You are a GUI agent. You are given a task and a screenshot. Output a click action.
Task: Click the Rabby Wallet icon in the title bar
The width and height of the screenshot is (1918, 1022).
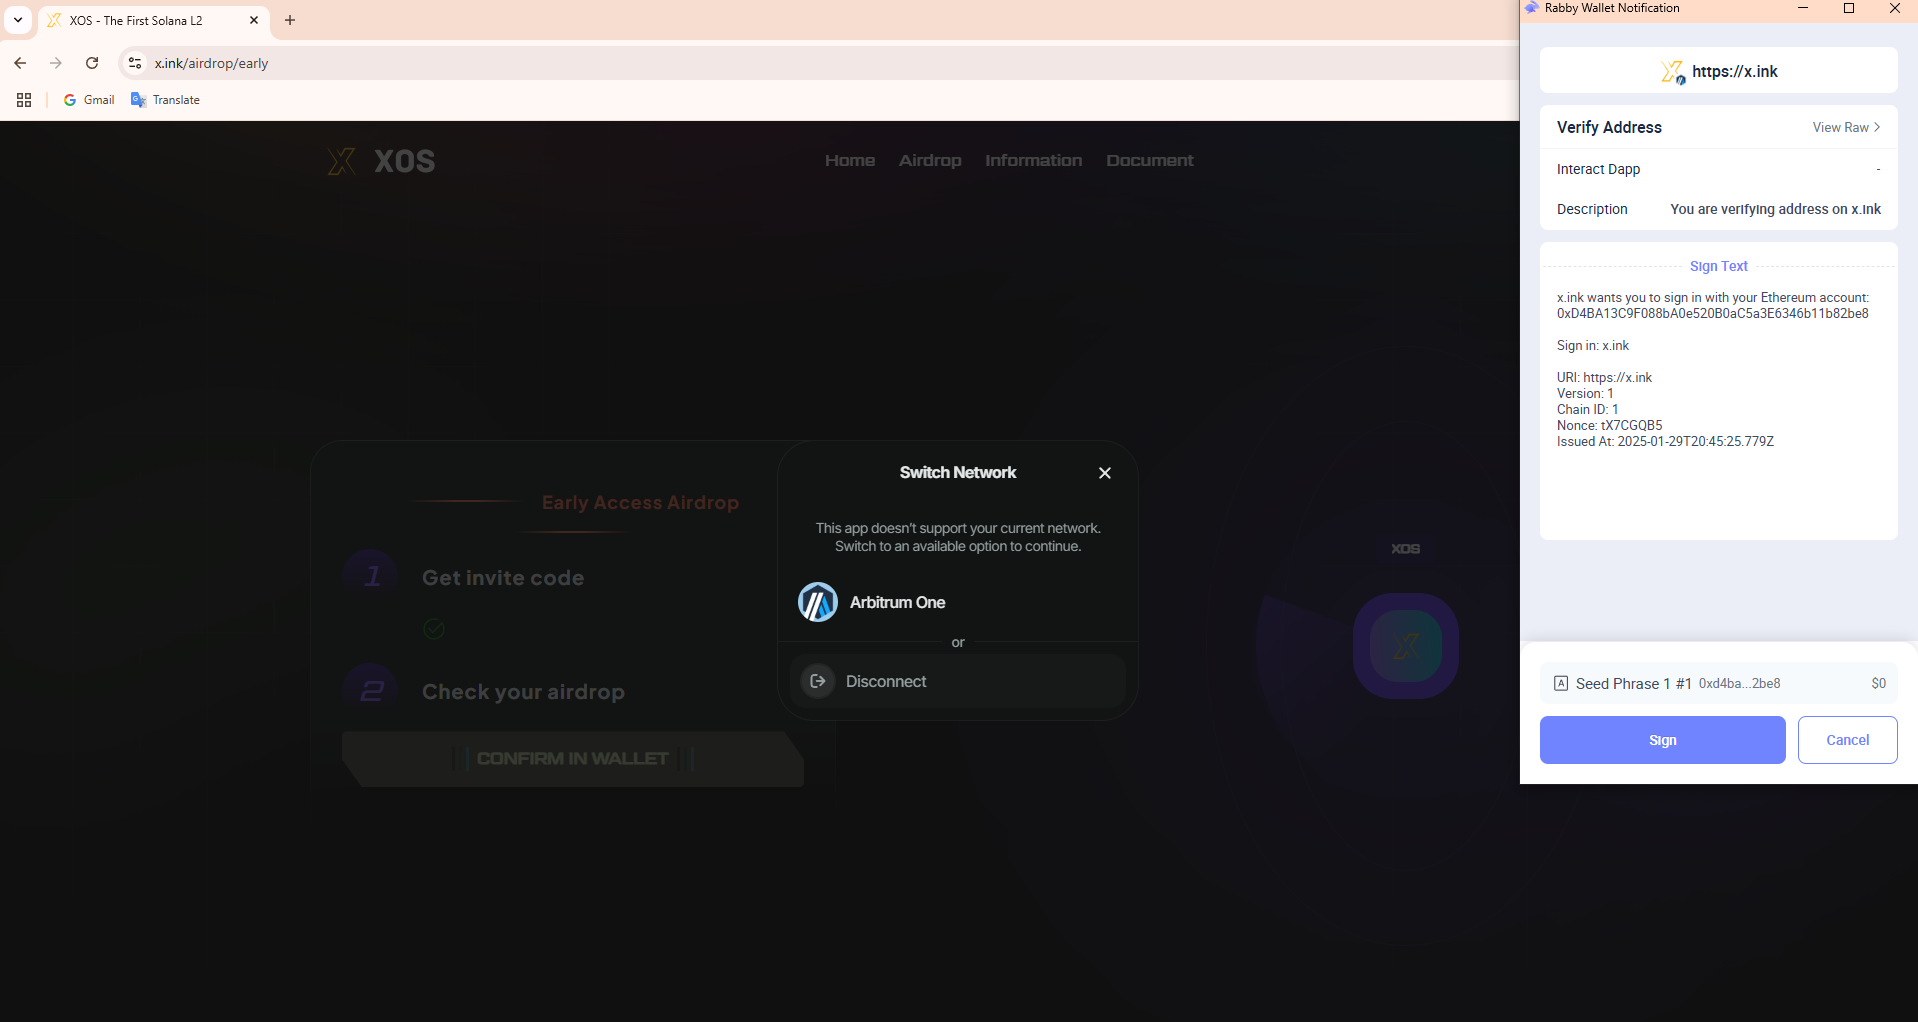1531,8
